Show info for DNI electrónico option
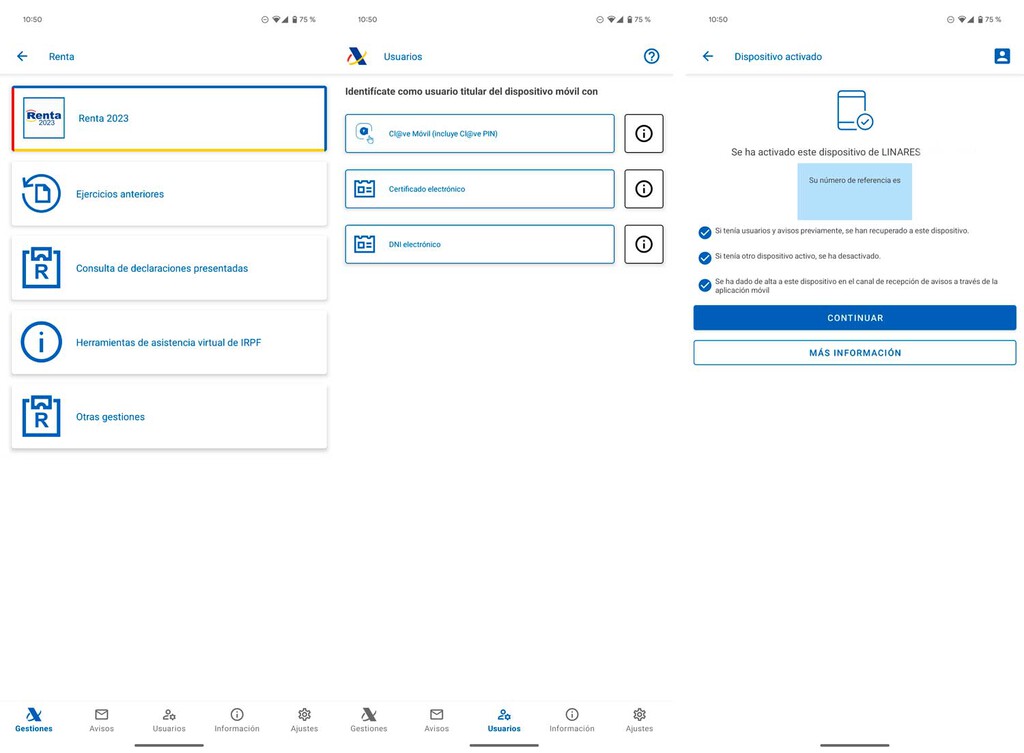The width and height of the screenshot is (1024, 753). 644,244
